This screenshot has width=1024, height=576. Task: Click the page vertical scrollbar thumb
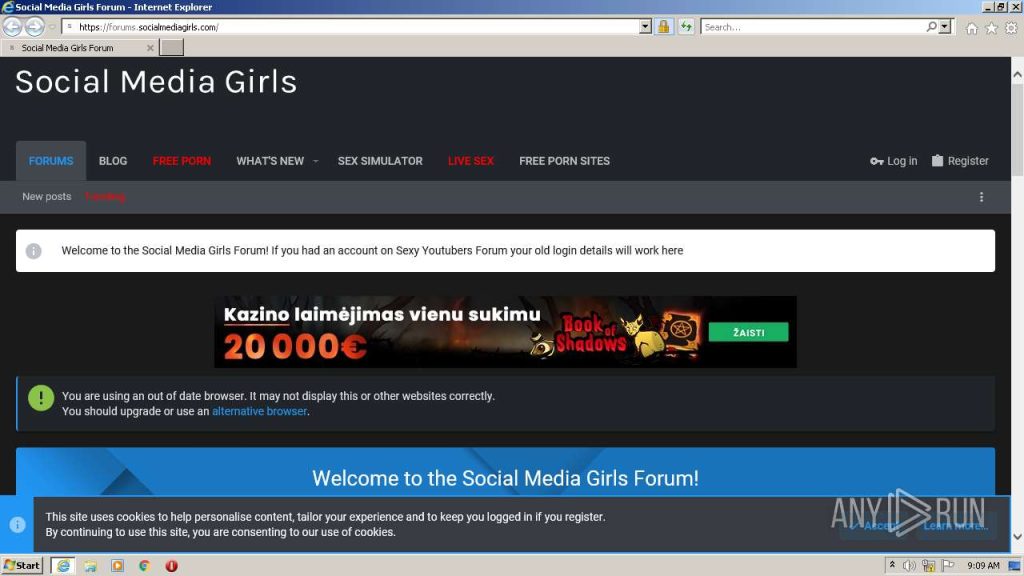point(1017,129)
